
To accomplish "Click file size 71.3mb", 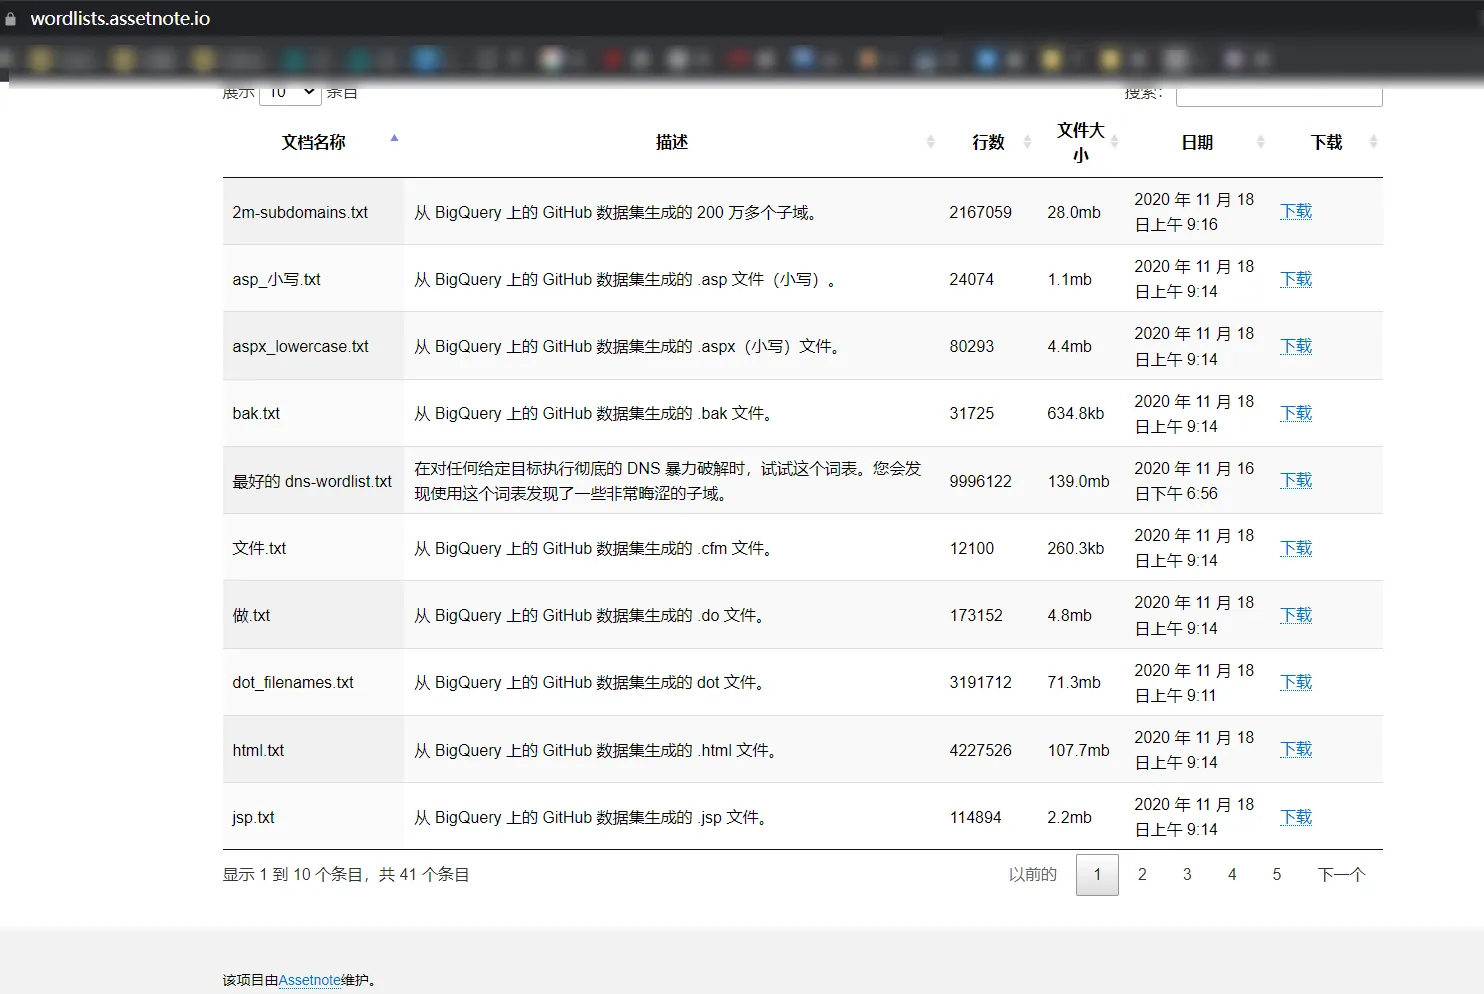I will click(1074, 682).
